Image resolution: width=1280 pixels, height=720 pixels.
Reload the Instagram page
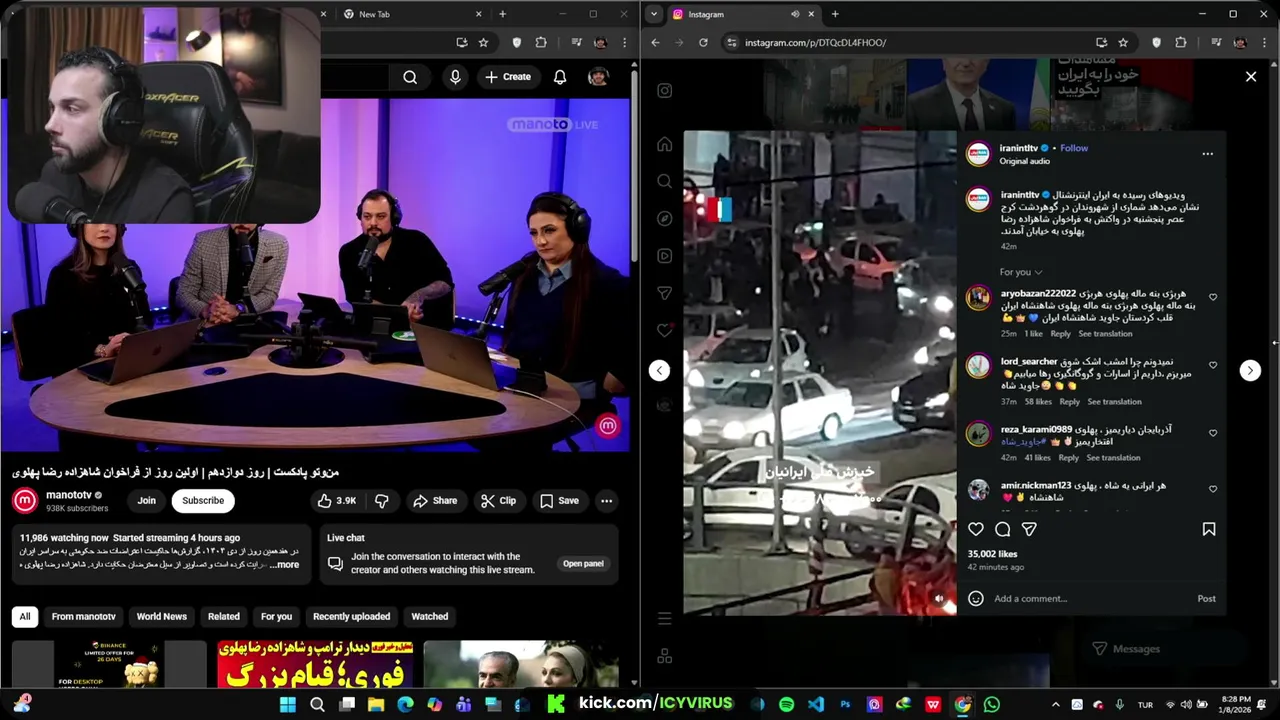tap(703, 43)
